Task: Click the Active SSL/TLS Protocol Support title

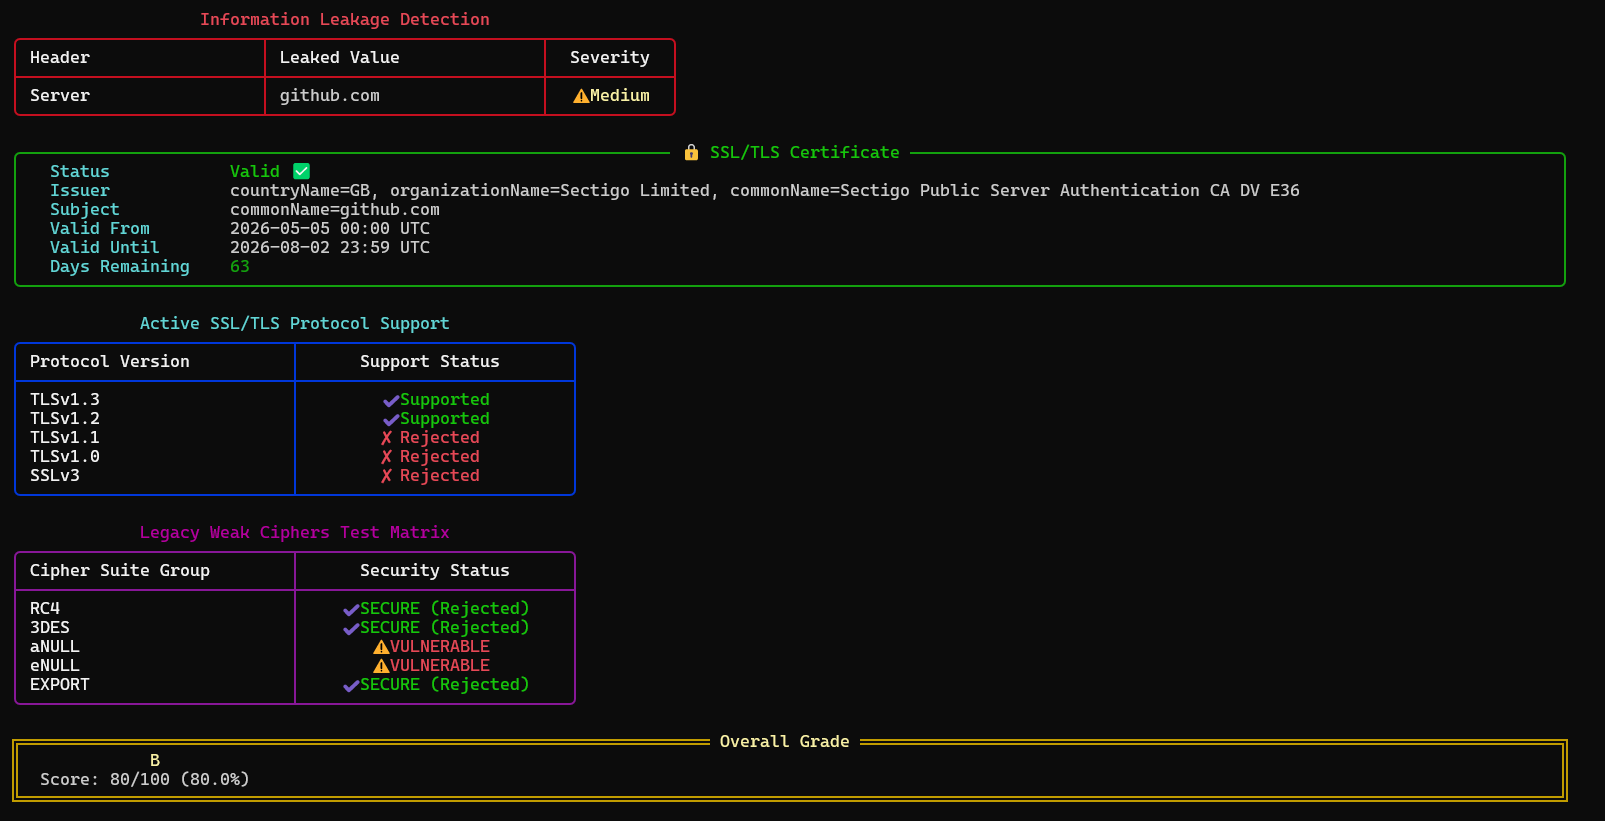Action: 295,323
